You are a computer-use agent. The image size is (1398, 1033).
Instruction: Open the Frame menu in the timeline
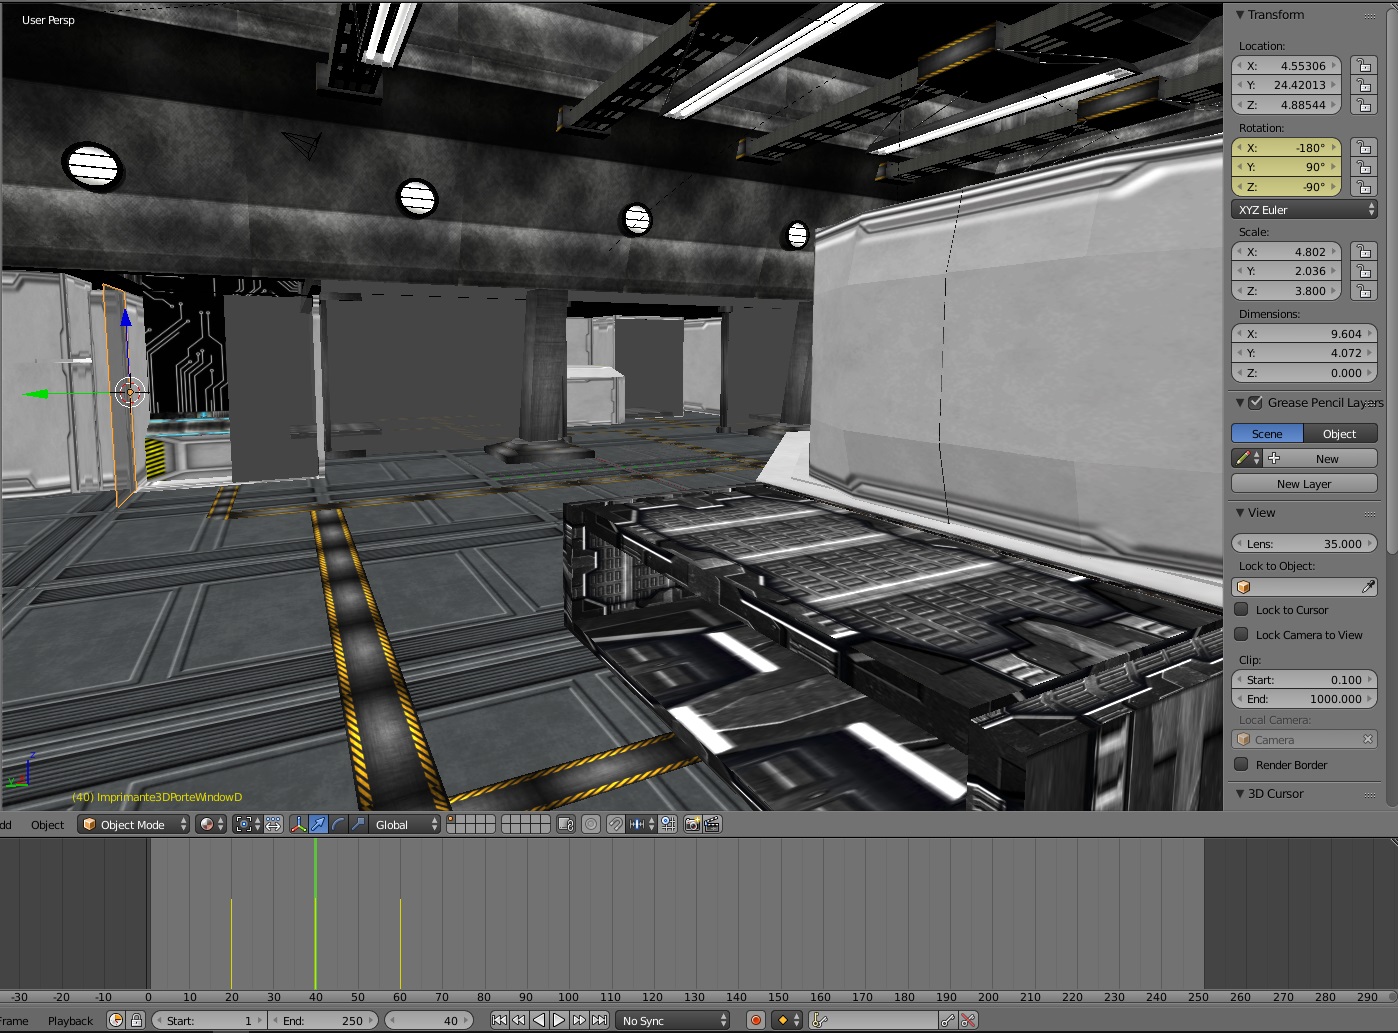coord(14,1021)
